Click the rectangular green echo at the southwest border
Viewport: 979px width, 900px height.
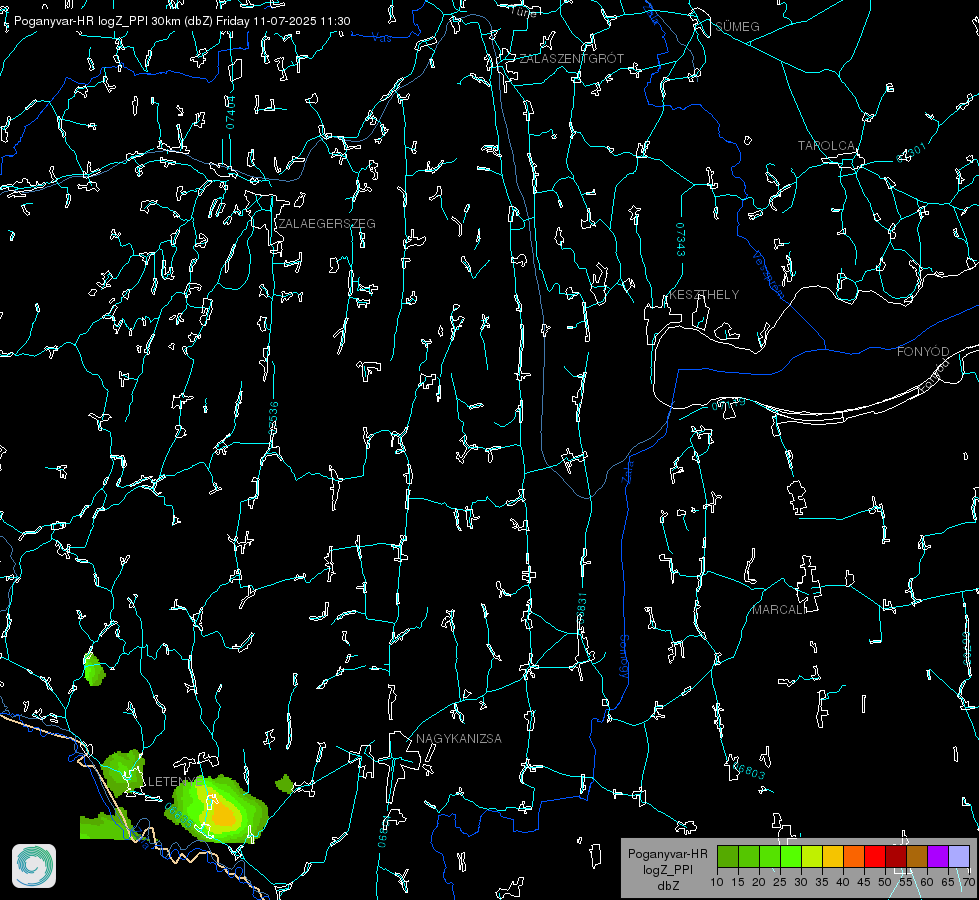click(x=104, y=826)
